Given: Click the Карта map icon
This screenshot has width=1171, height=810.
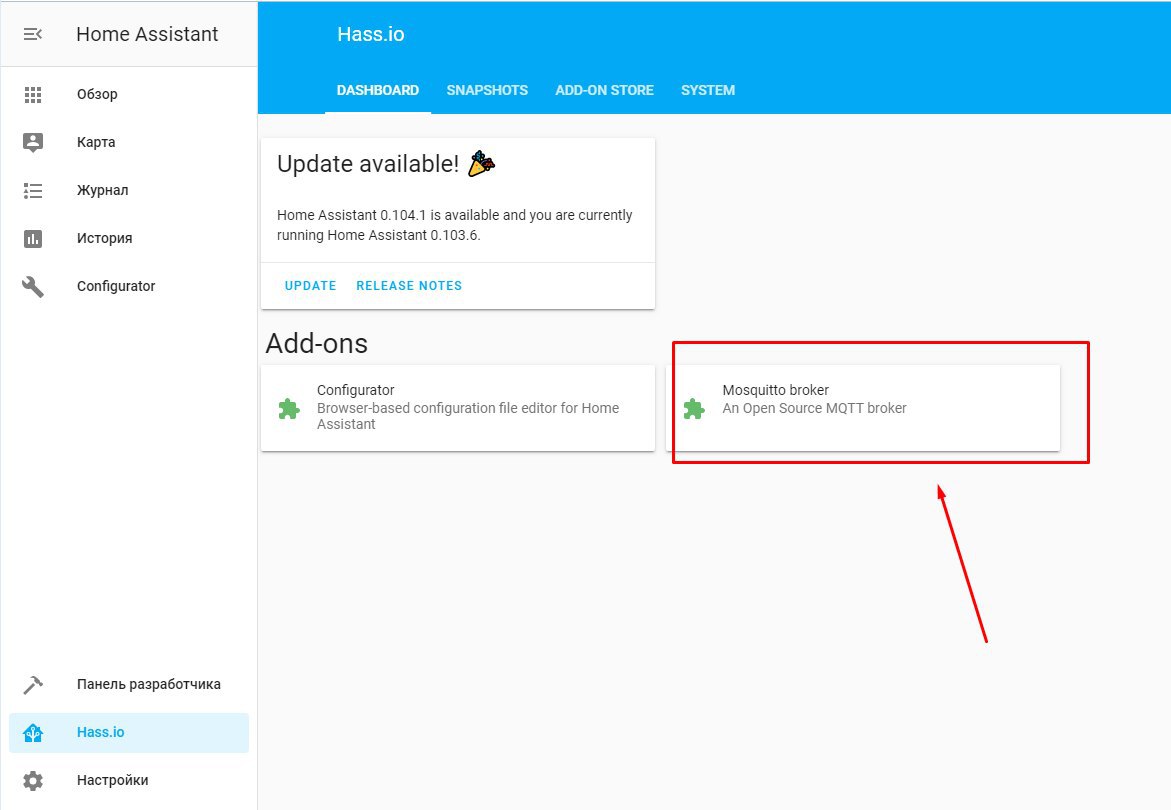Looking at the screenshot, I should tap(33, 143).
